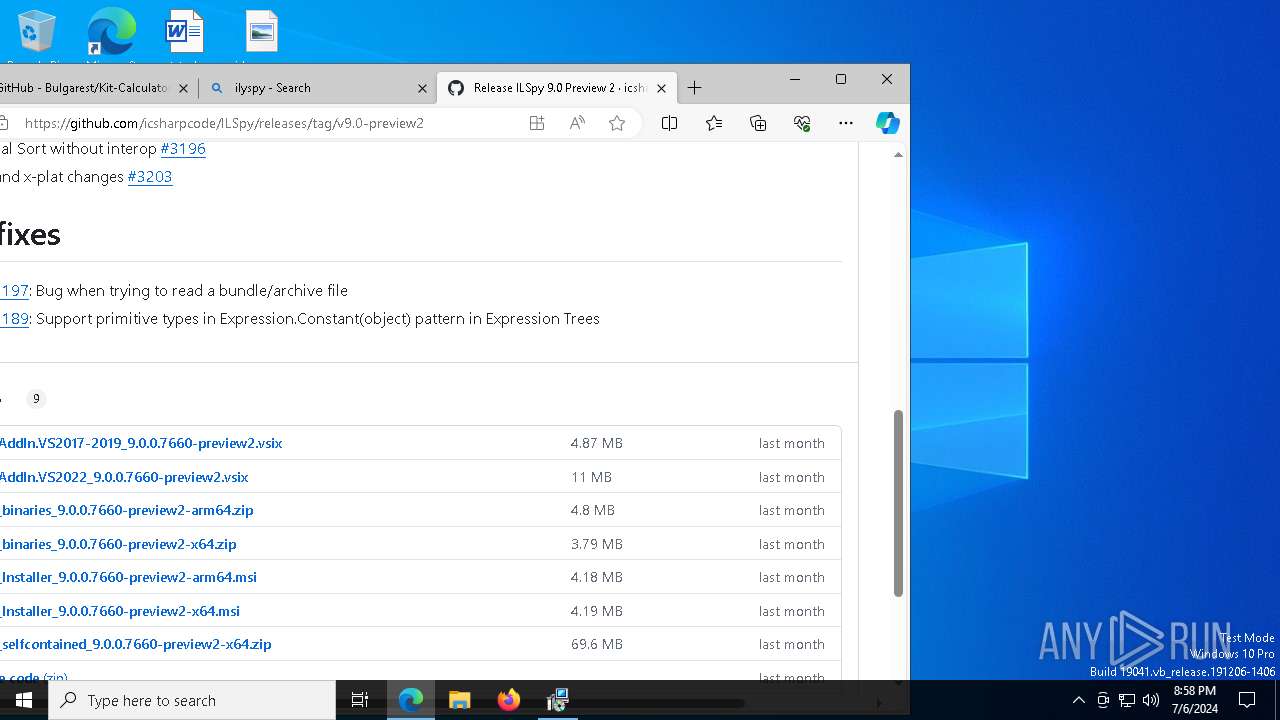Click the 'fixes' section heading

[x=30, y=234]
